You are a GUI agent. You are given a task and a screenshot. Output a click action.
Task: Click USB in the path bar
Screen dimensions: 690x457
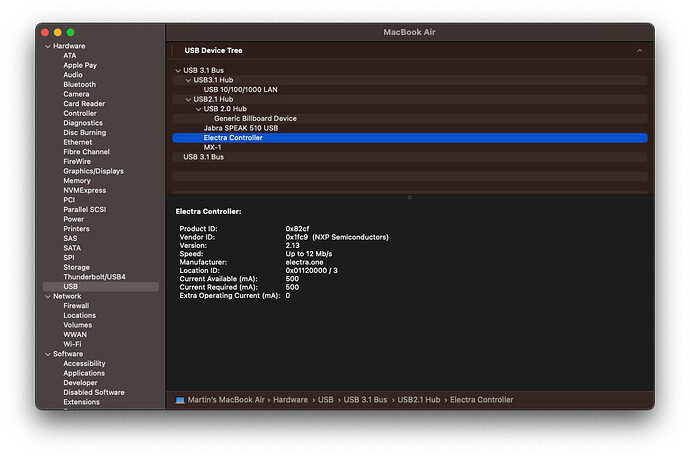pyautogui.click(x=326, y=400)
